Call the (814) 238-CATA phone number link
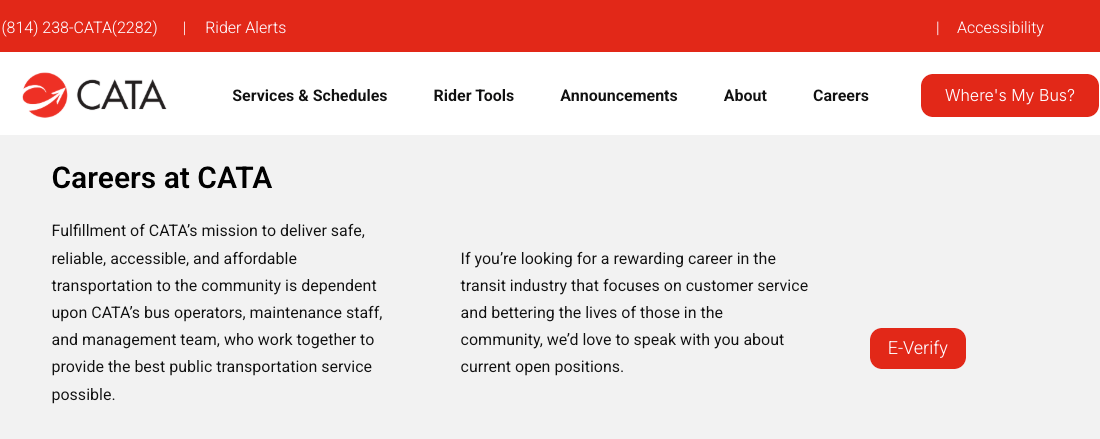1100x439 pixels. pyautogui.click(x=79, y=28)
